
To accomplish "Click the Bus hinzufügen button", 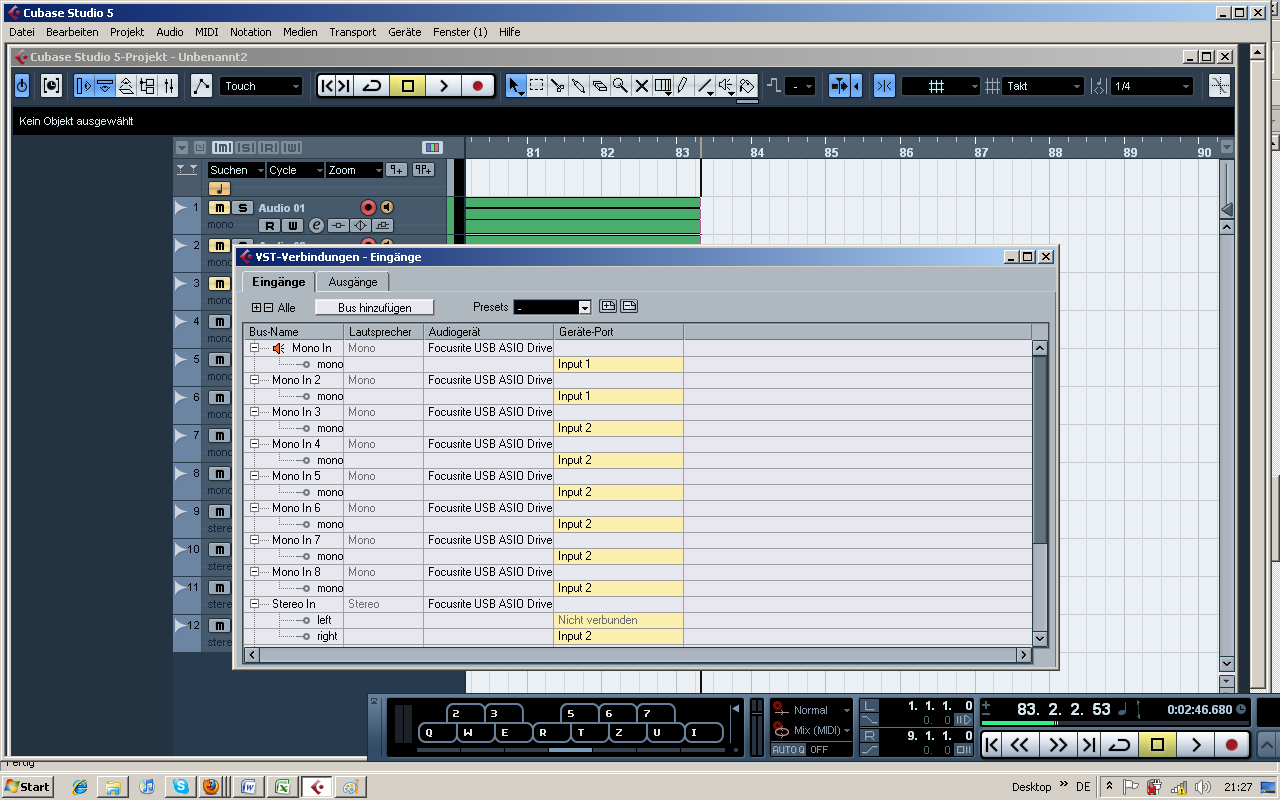I will coord(375,308).
